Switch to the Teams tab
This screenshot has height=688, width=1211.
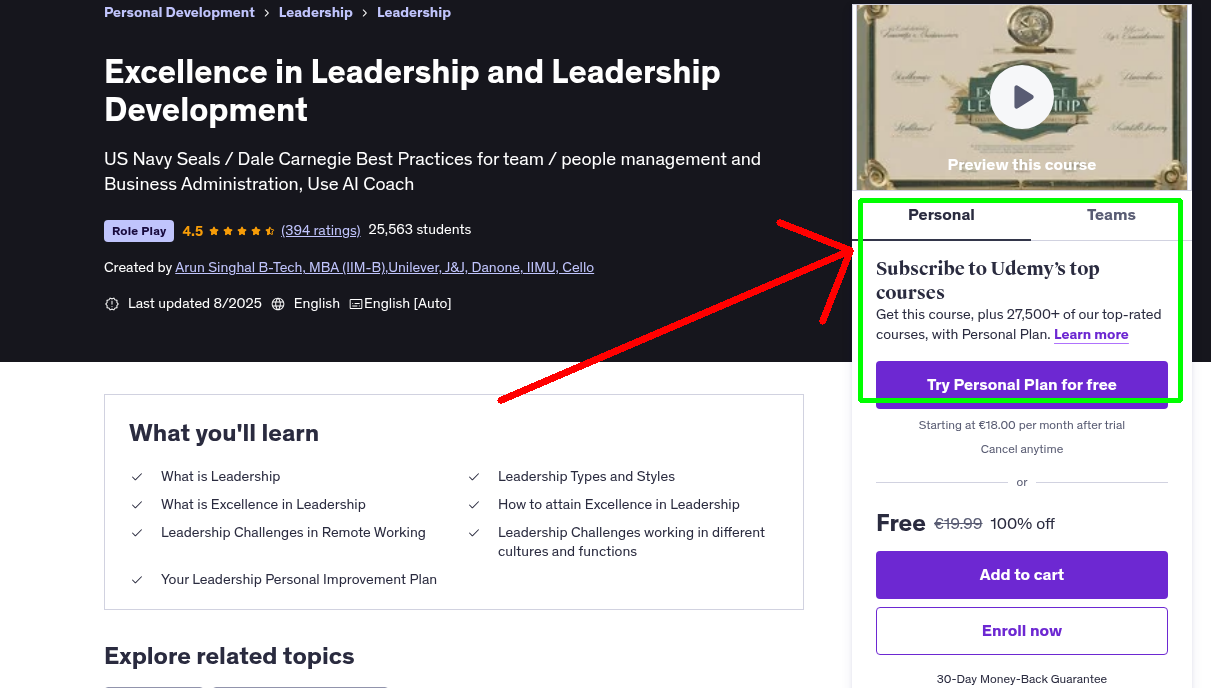pos(1110,214)
